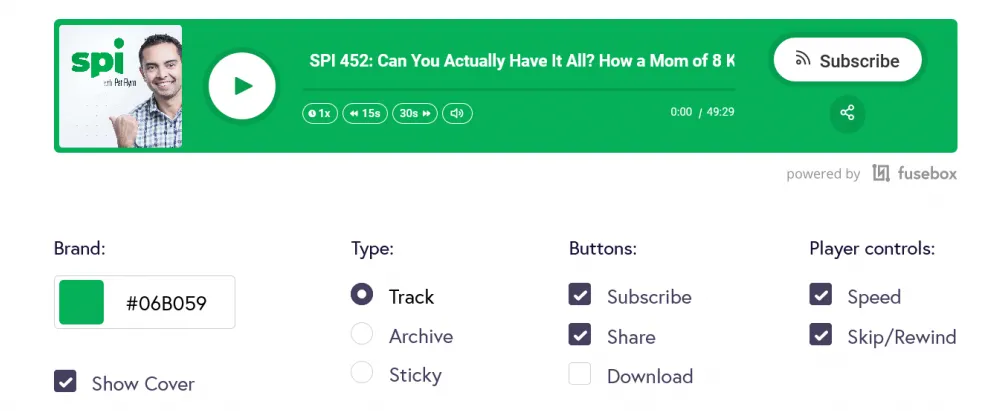Rewind 15 seconds in the player

365,113
